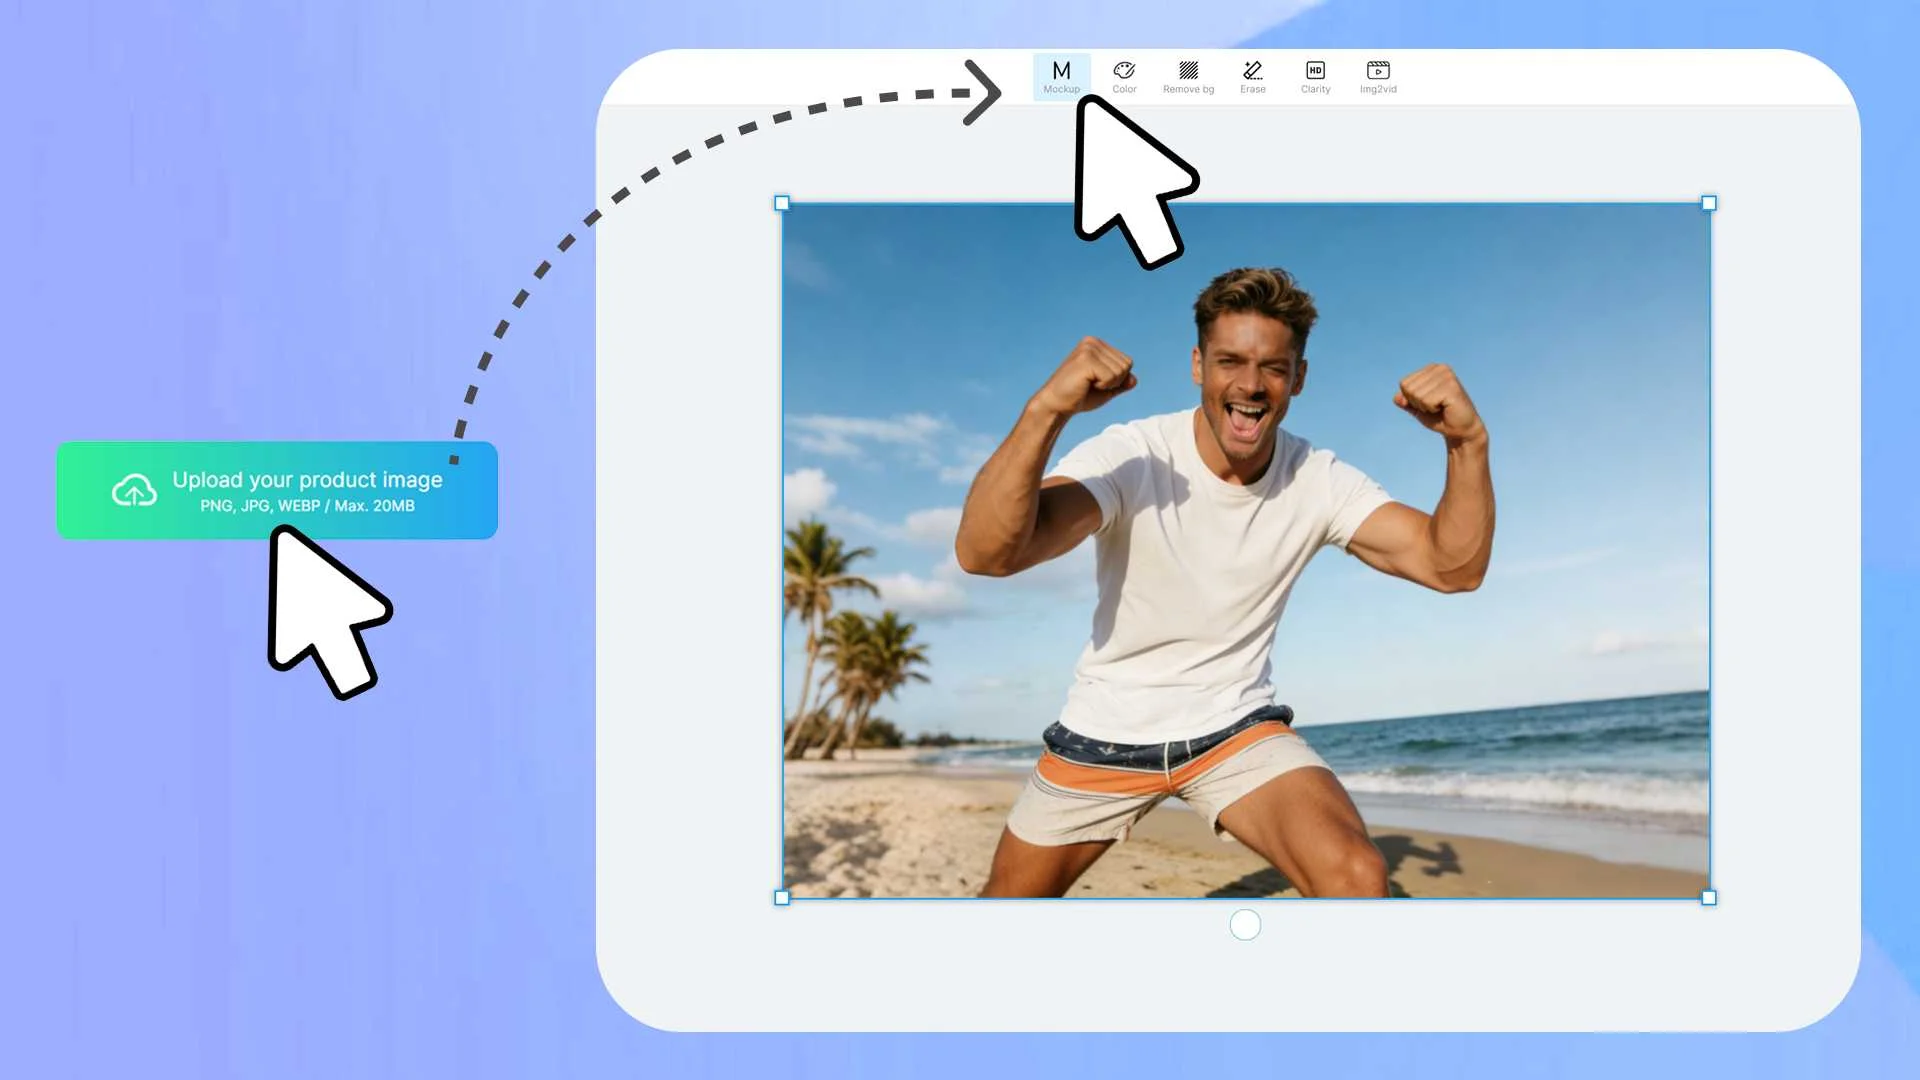Open the Img2vid tool
The height and width of the screenshot is (1080, 1920).
tap(1378, 77)
